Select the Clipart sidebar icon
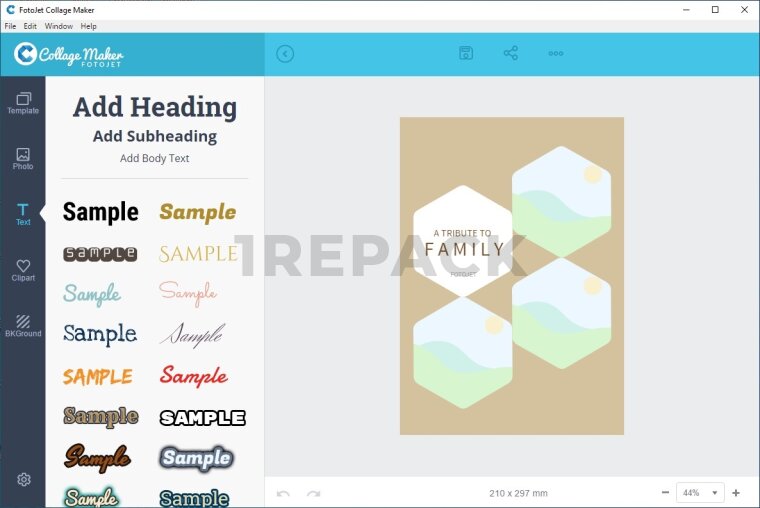This screenshot has width=760, height=508. point(23,270)
